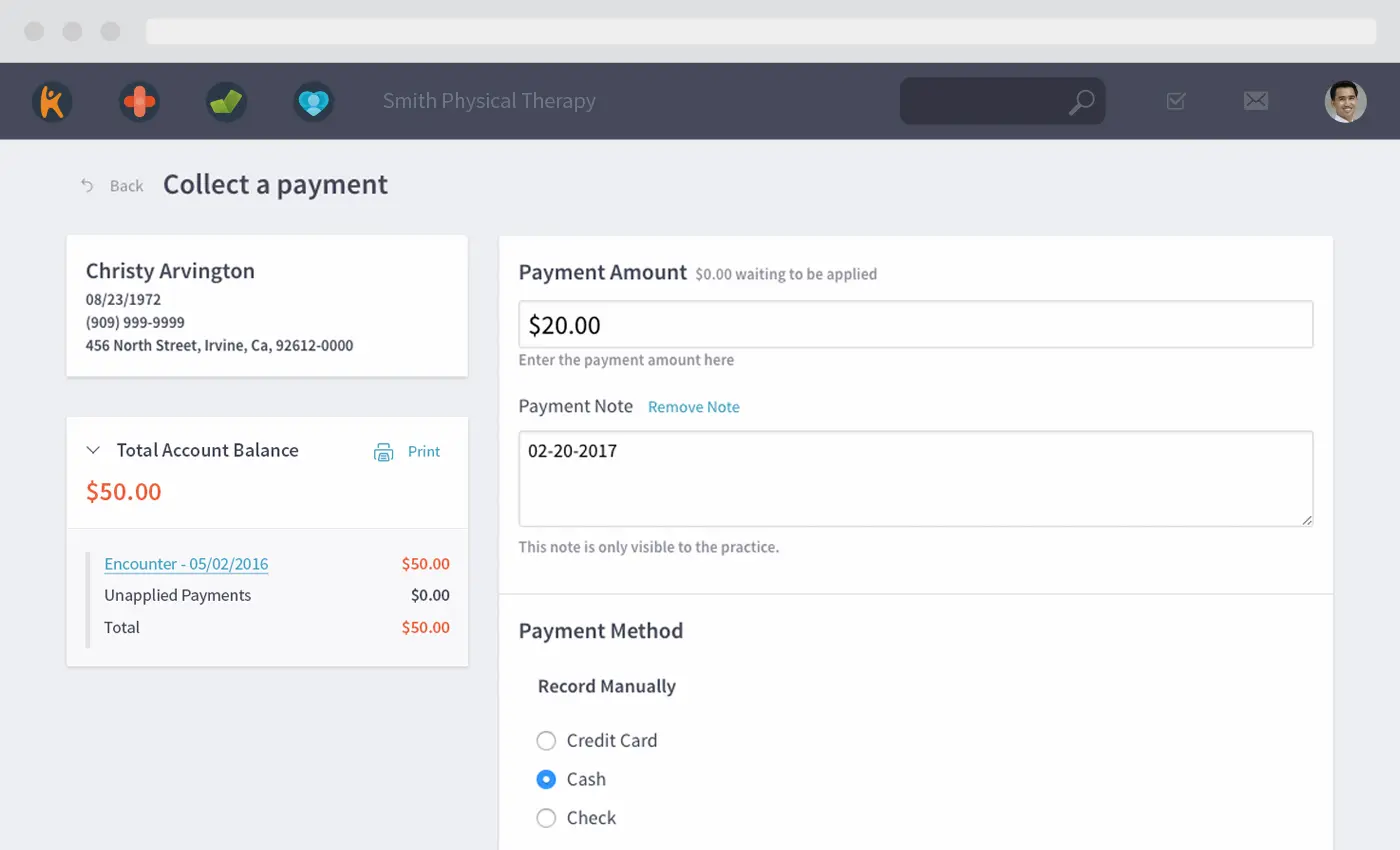Open the messages envelope icon

(1255, 101)
